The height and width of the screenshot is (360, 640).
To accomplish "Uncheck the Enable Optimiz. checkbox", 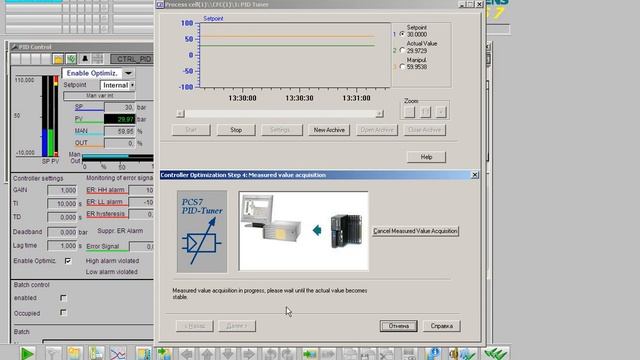I will 68,261.
